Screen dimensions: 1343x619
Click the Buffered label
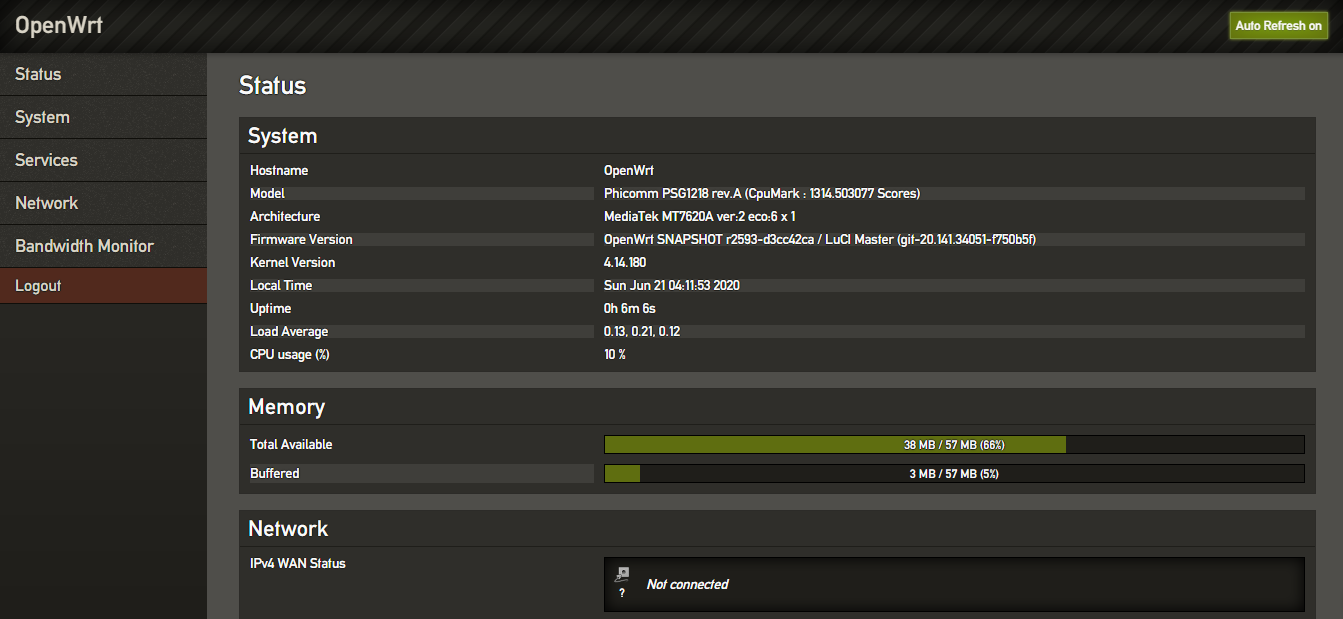275,473
